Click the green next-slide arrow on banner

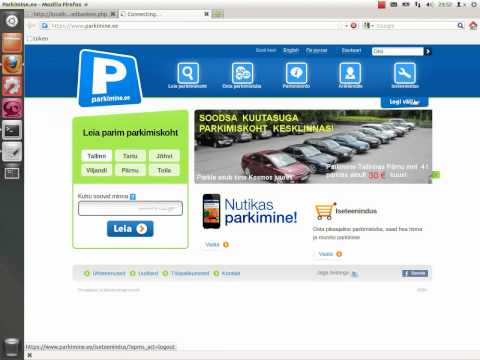point(436,174)
